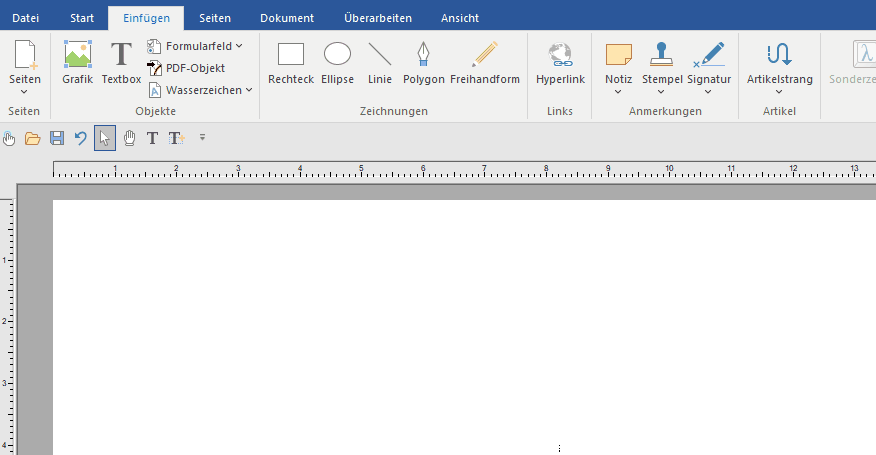Open a file via folder icon
The width and height of the screenshot is (876, 455).
(32, 138)
